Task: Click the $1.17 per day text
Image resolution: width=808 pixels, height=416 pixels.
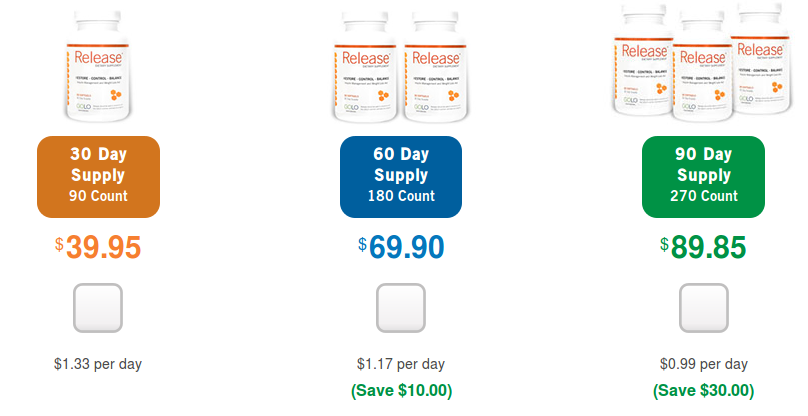Action: point(401,364)
